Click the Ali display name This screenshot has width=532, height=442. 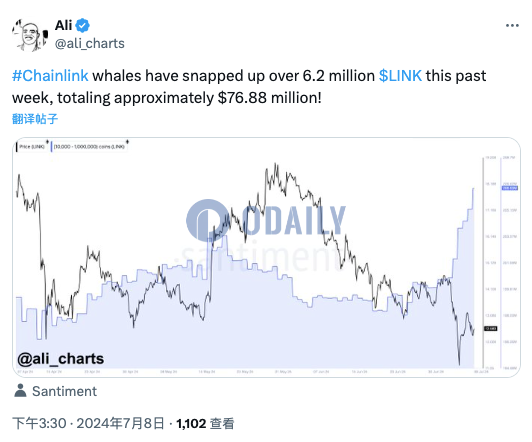tap(63, 25)
